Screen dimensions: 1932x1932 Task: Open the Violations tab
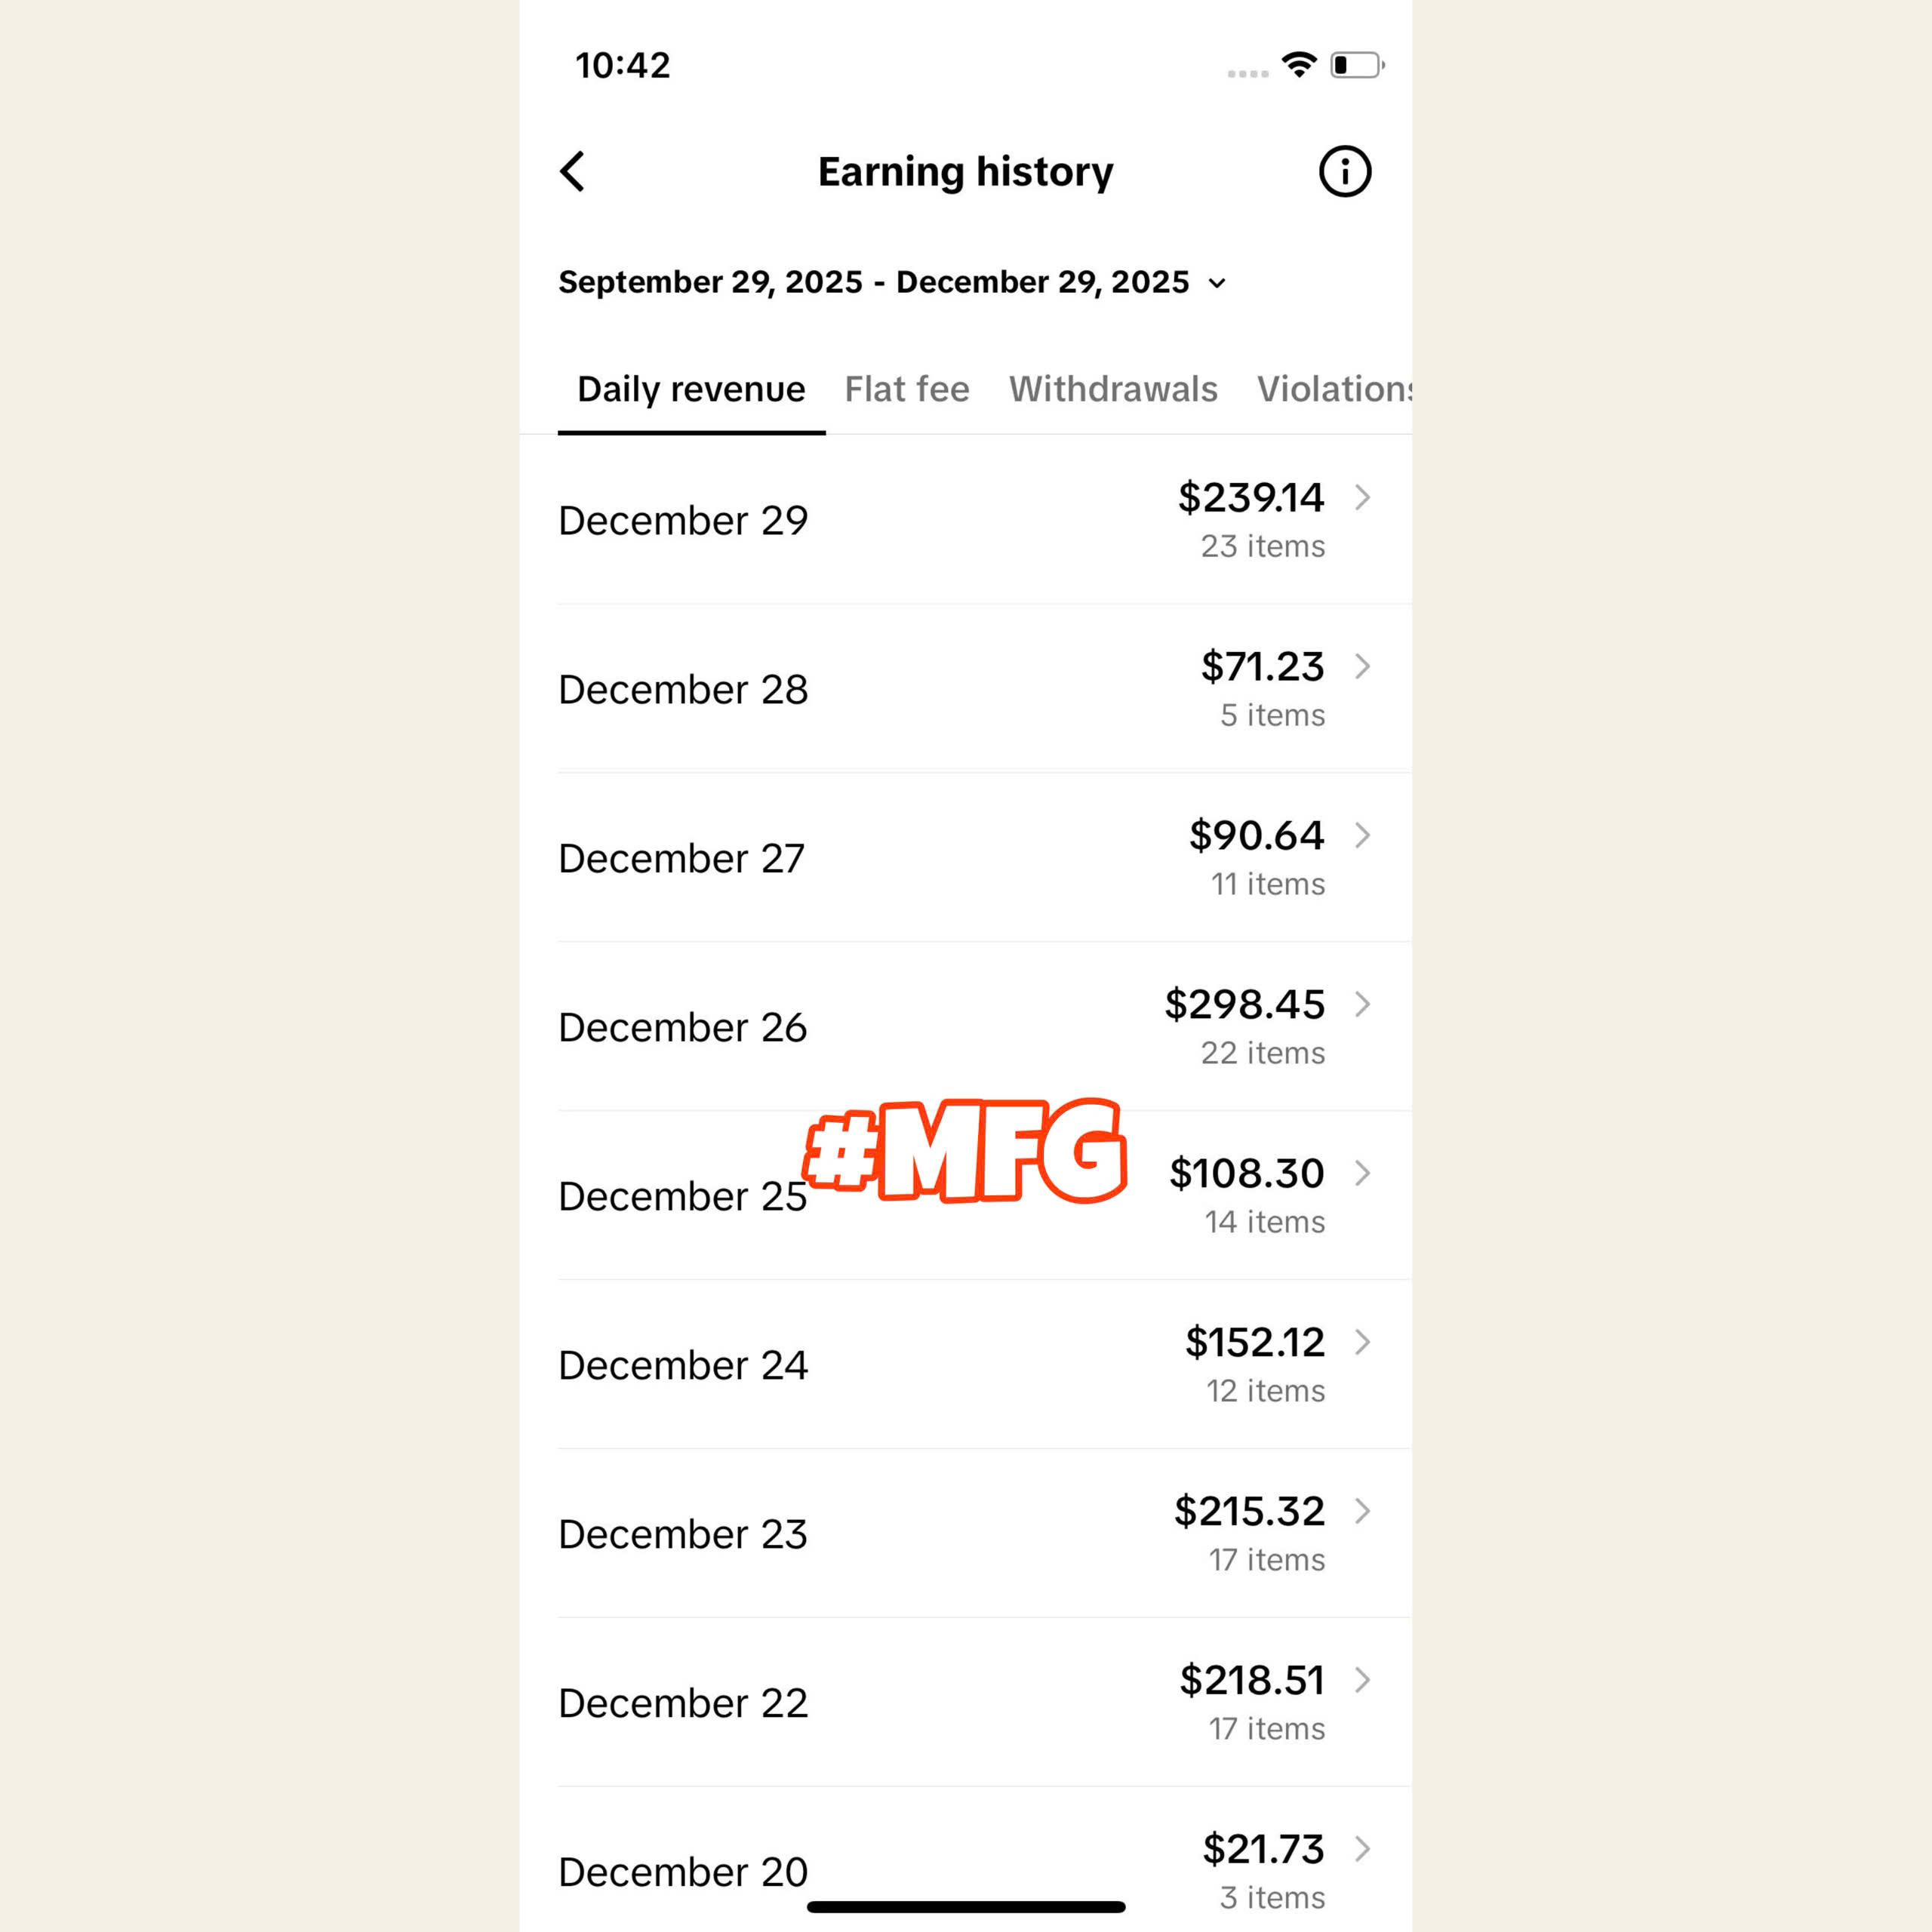point(1334,389)
